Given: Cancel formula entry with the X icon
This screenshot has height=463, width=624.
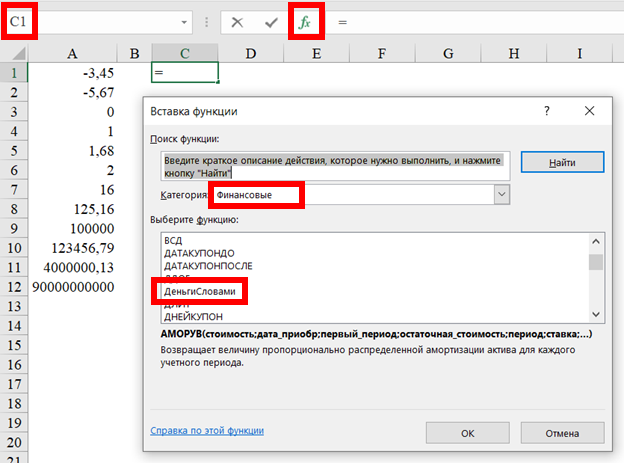Looking at the screenshot, I should 237,22.
